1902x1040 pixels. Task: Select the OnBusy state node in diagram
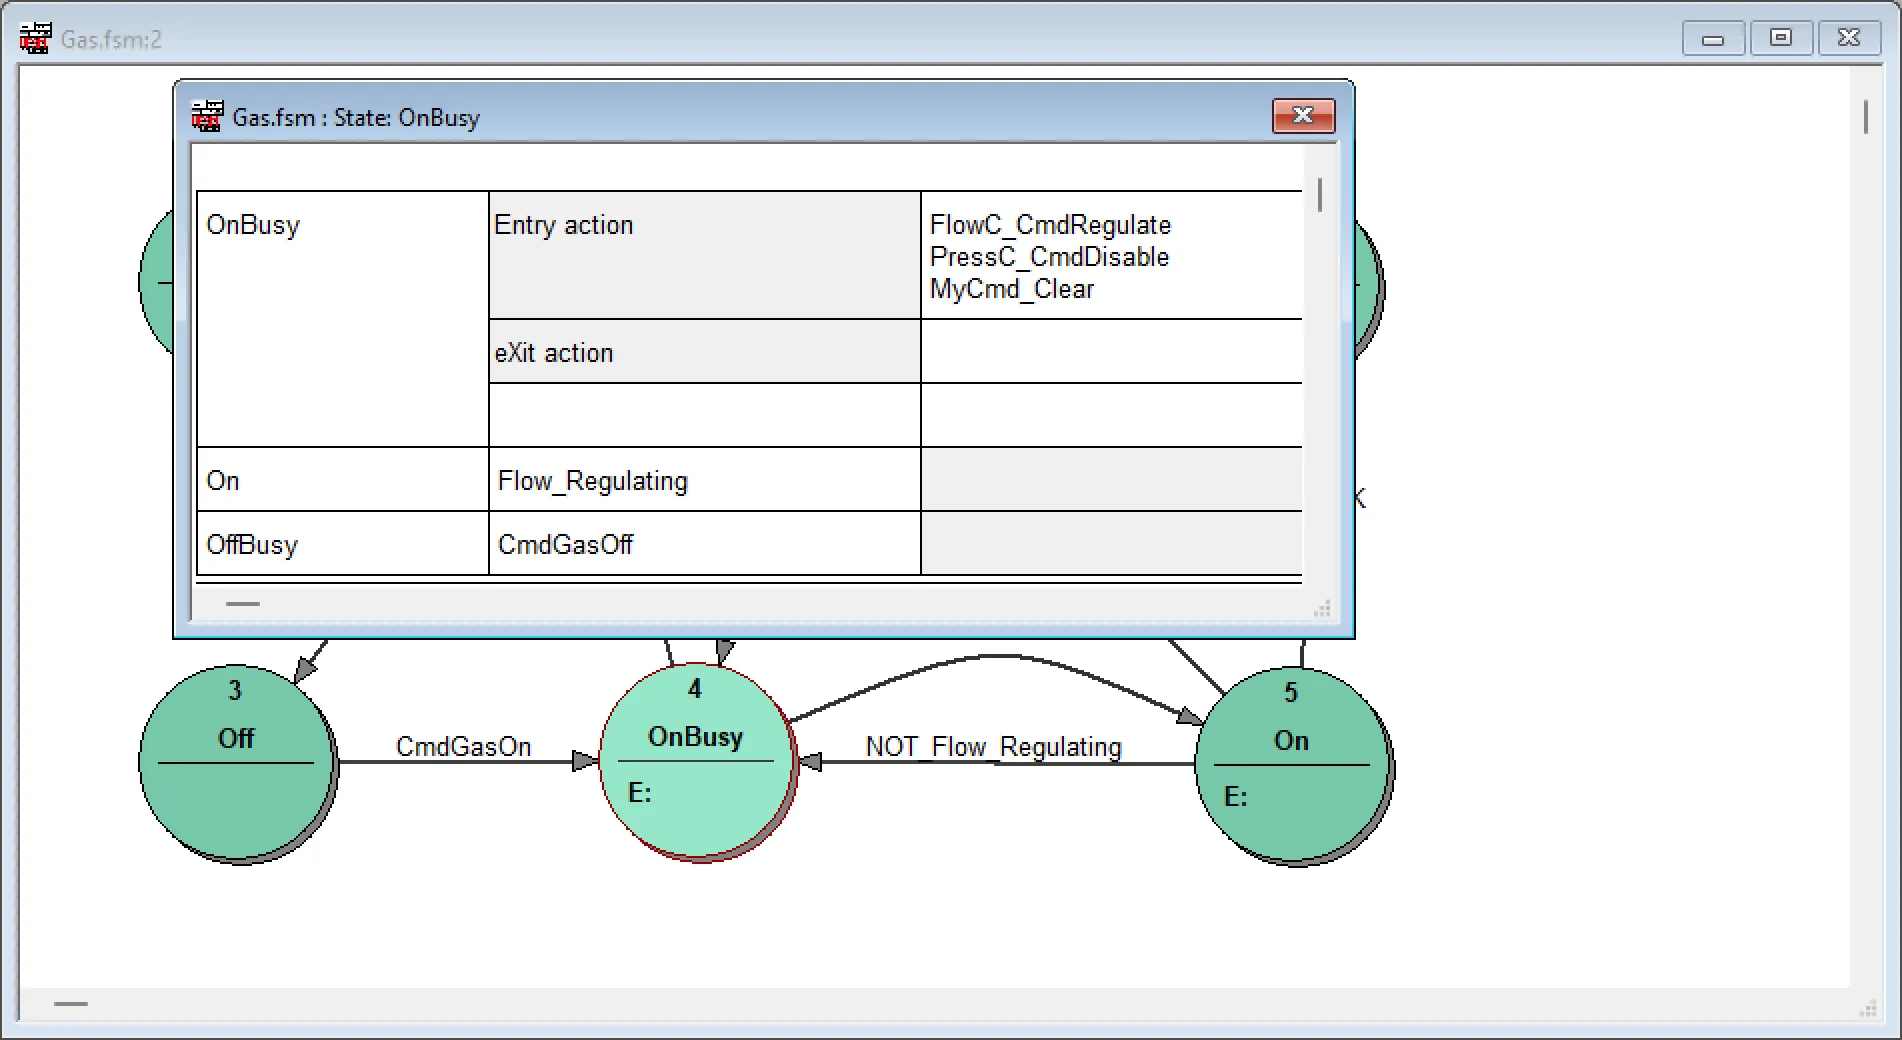pos(696,760)
